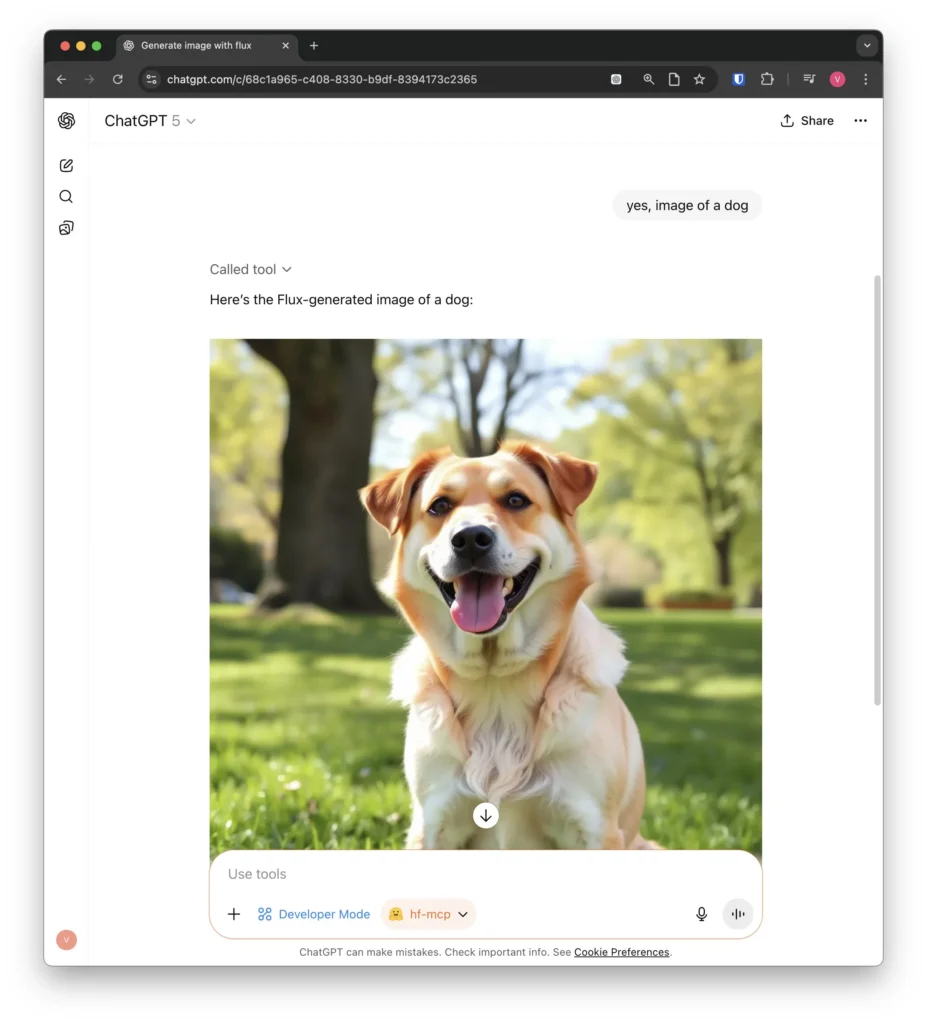Start dictation with the microphone icon
Viewport: 927px width, 1024px height.
(x=702, y=914)
